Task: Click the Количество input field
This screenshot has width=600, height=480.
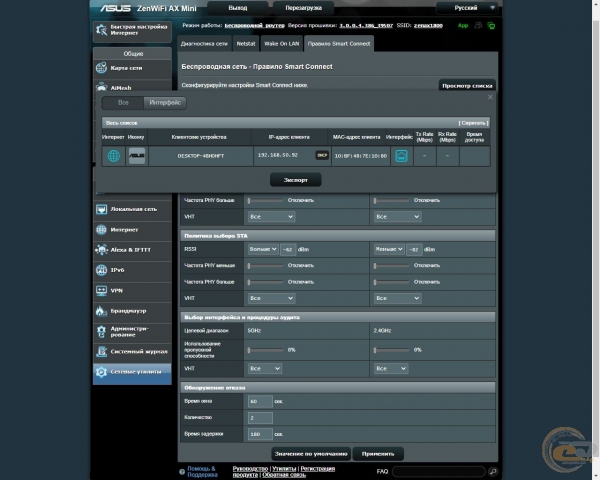Action: click(260, 418)
